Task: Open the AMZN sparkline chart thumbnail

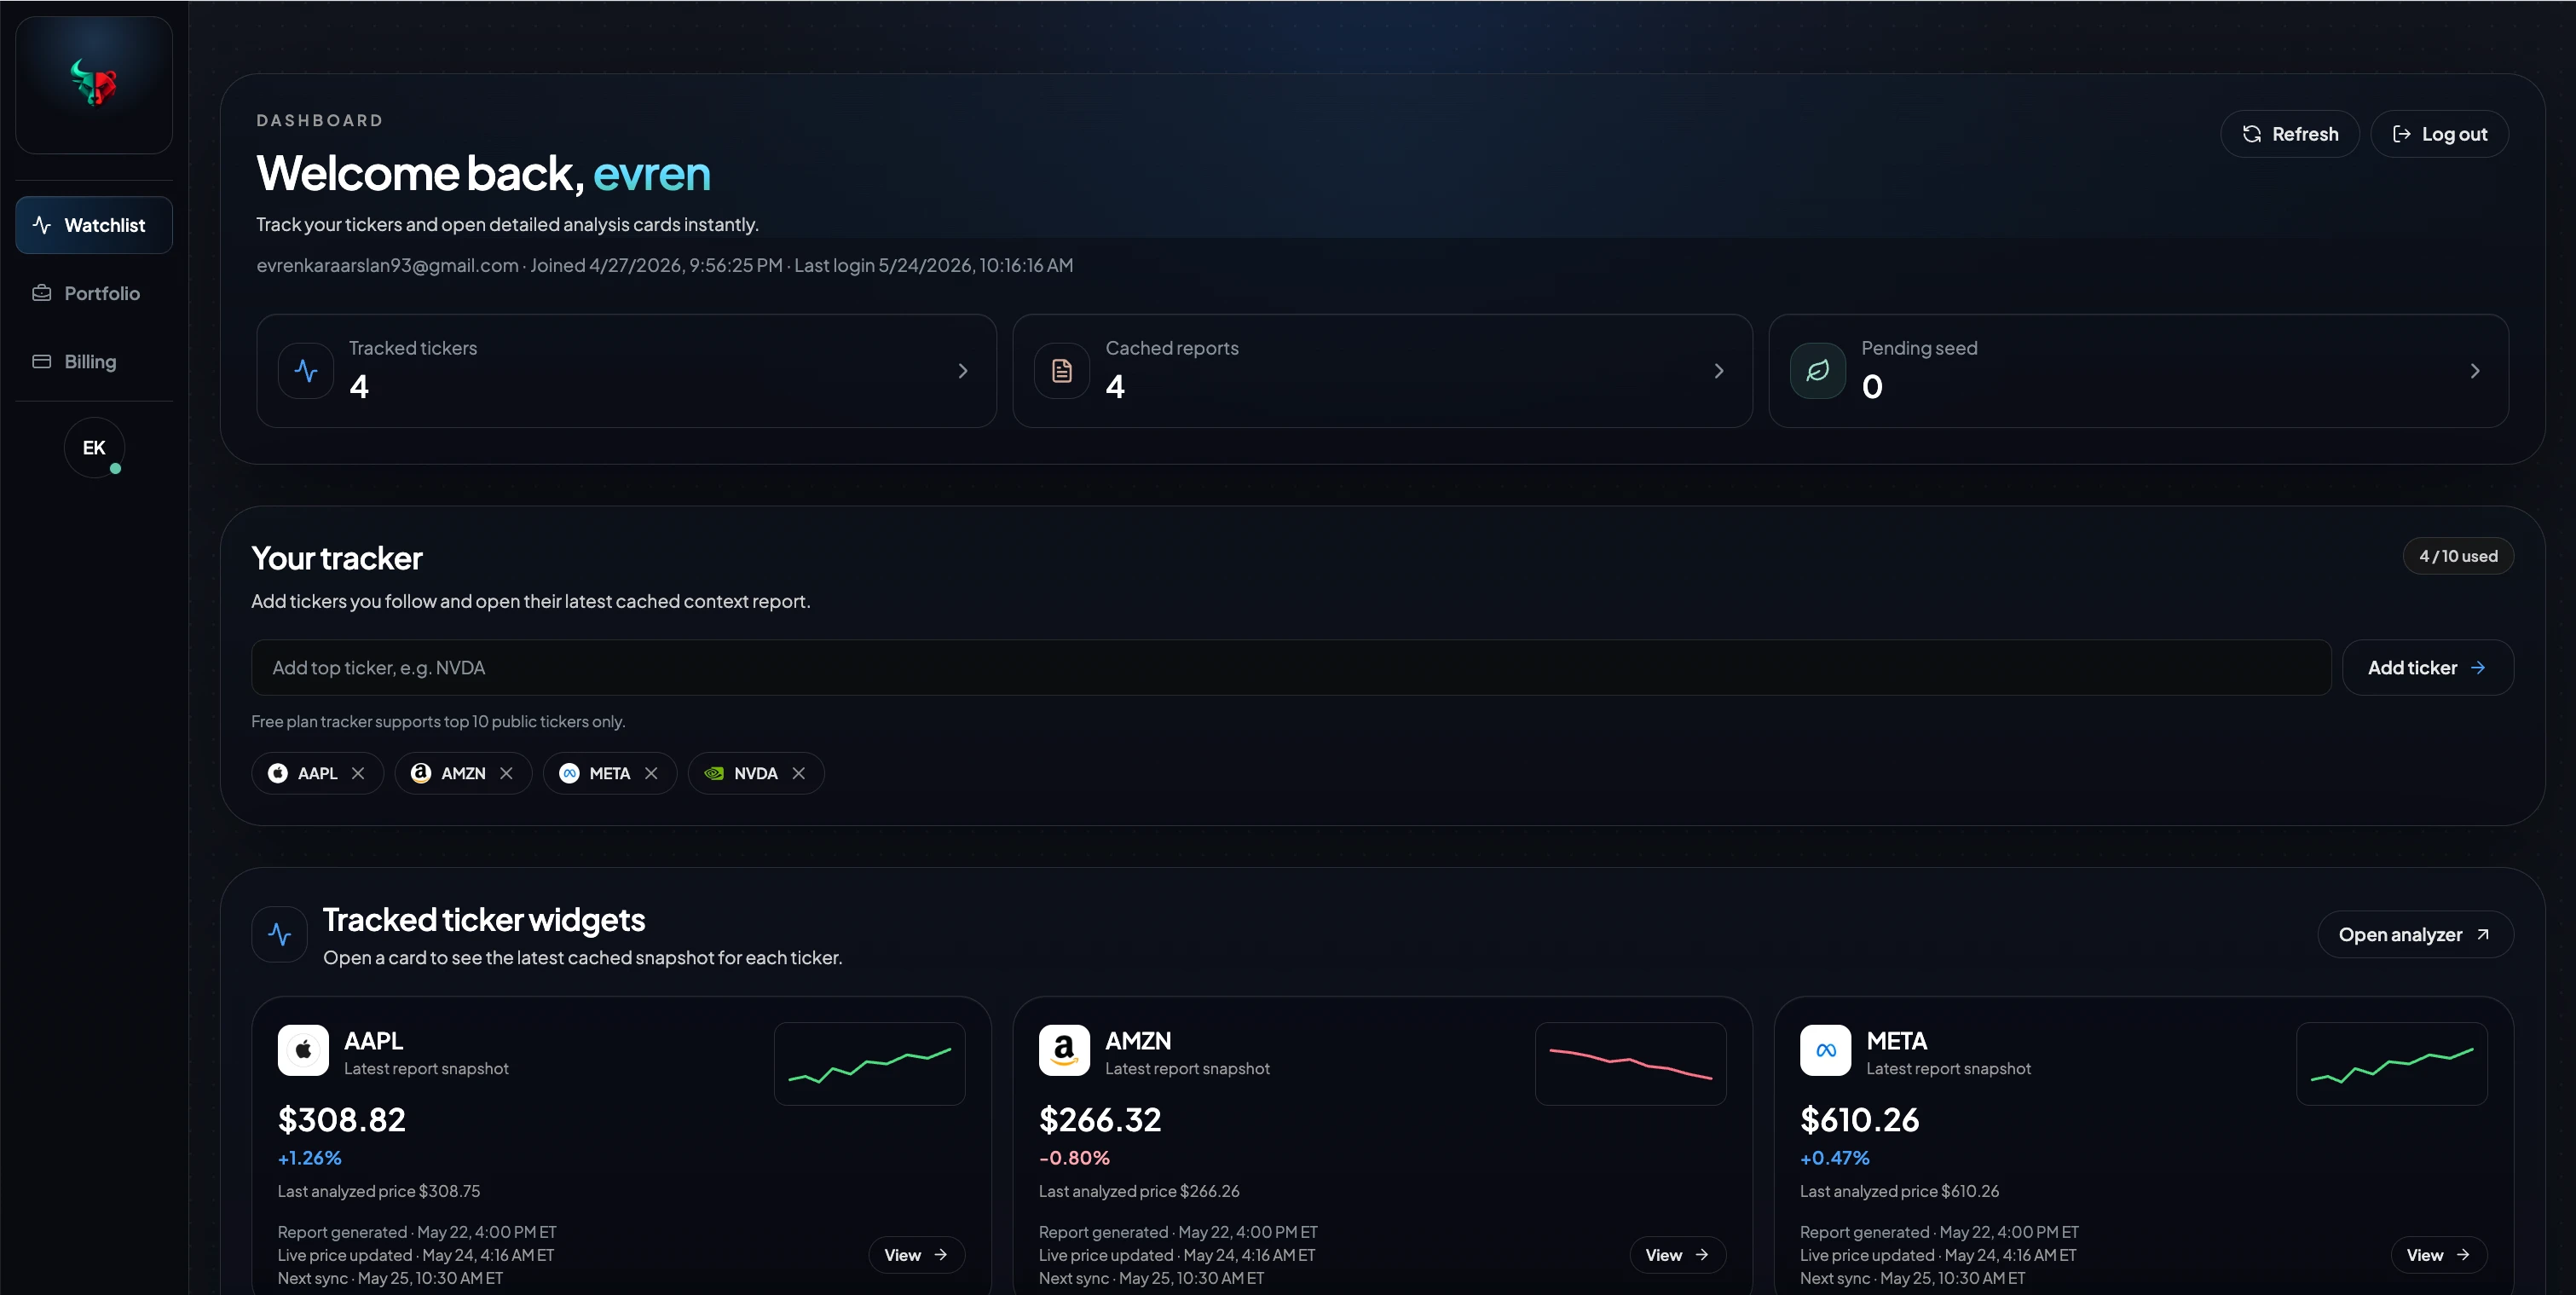Action: click(1631, 1063)
